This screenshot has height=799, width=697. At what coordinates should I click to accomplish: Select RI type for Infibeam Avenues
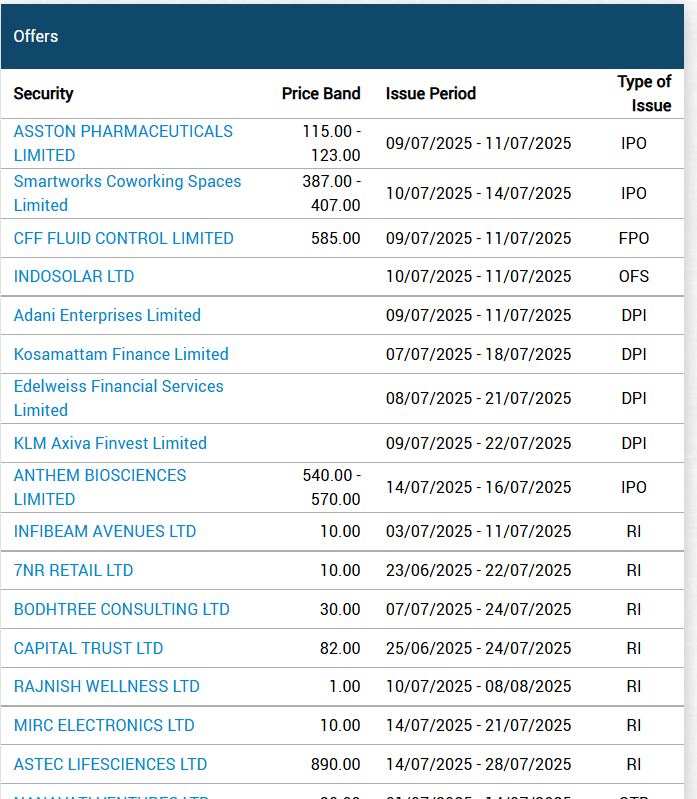(x=634, y=531)
